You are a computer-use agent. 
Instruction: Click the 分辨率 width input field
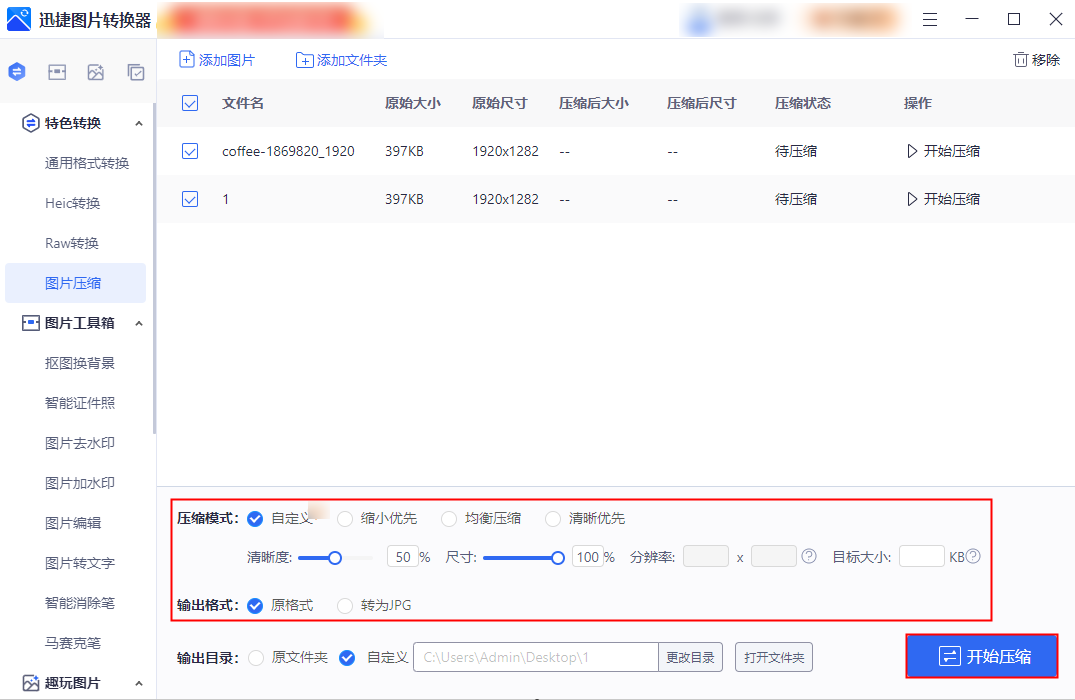[706, 556]
